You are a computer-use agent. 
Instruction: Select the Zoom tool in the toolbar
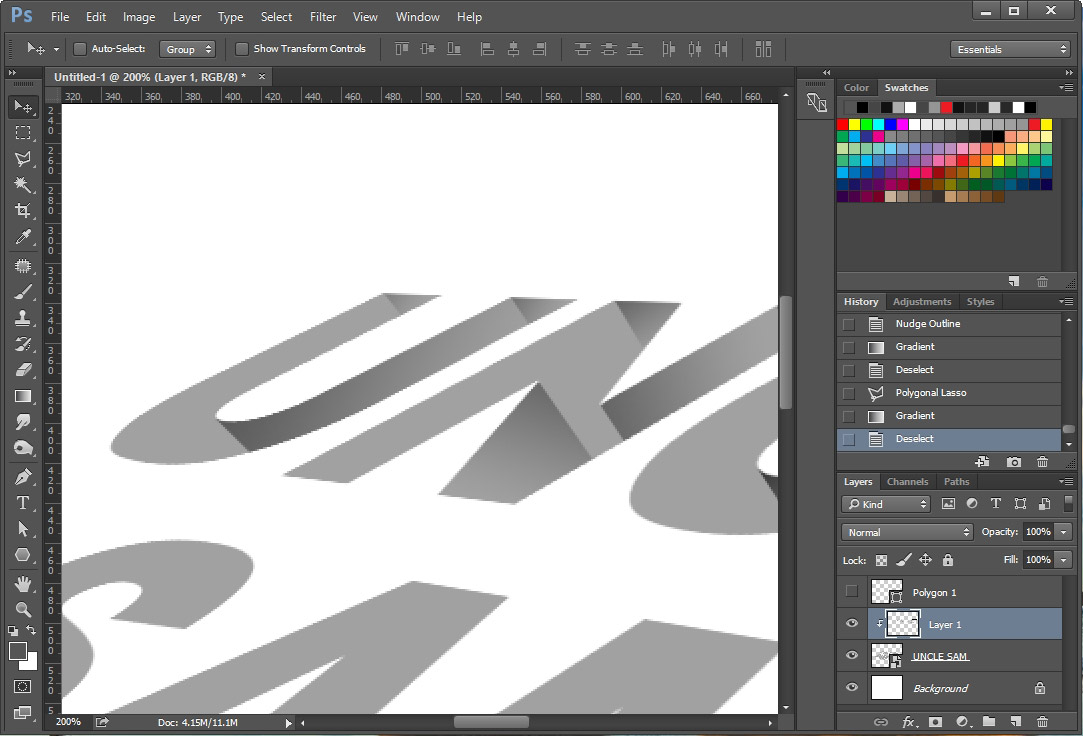(x=23, y=609)
